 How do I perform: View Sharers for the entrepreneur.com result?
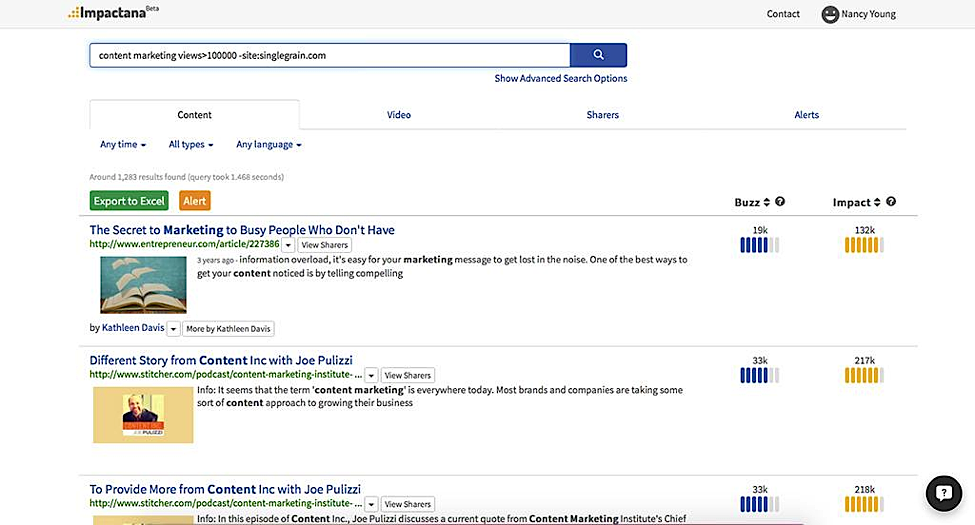[325, 245]
